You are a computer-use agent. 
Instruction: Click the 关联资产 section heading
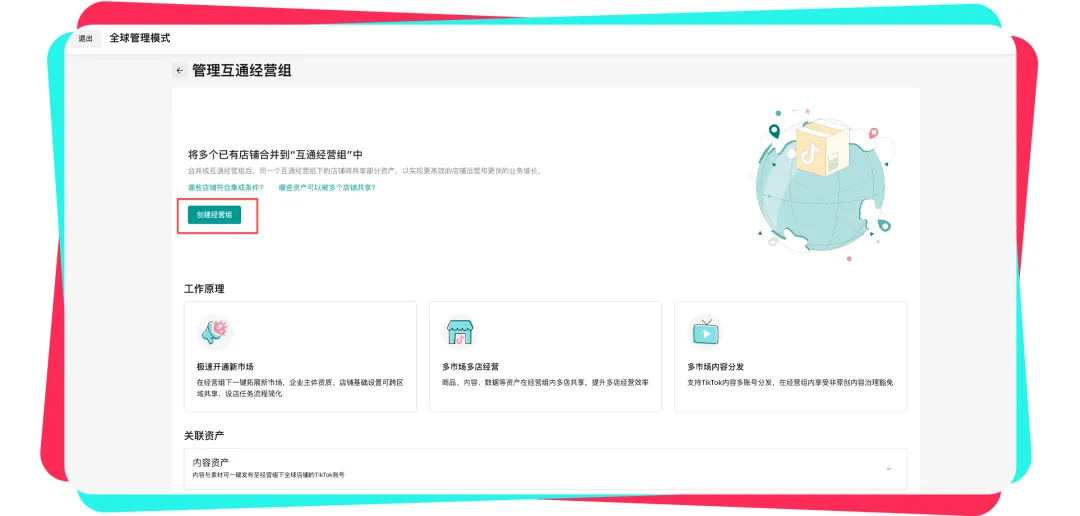[204, 435]
